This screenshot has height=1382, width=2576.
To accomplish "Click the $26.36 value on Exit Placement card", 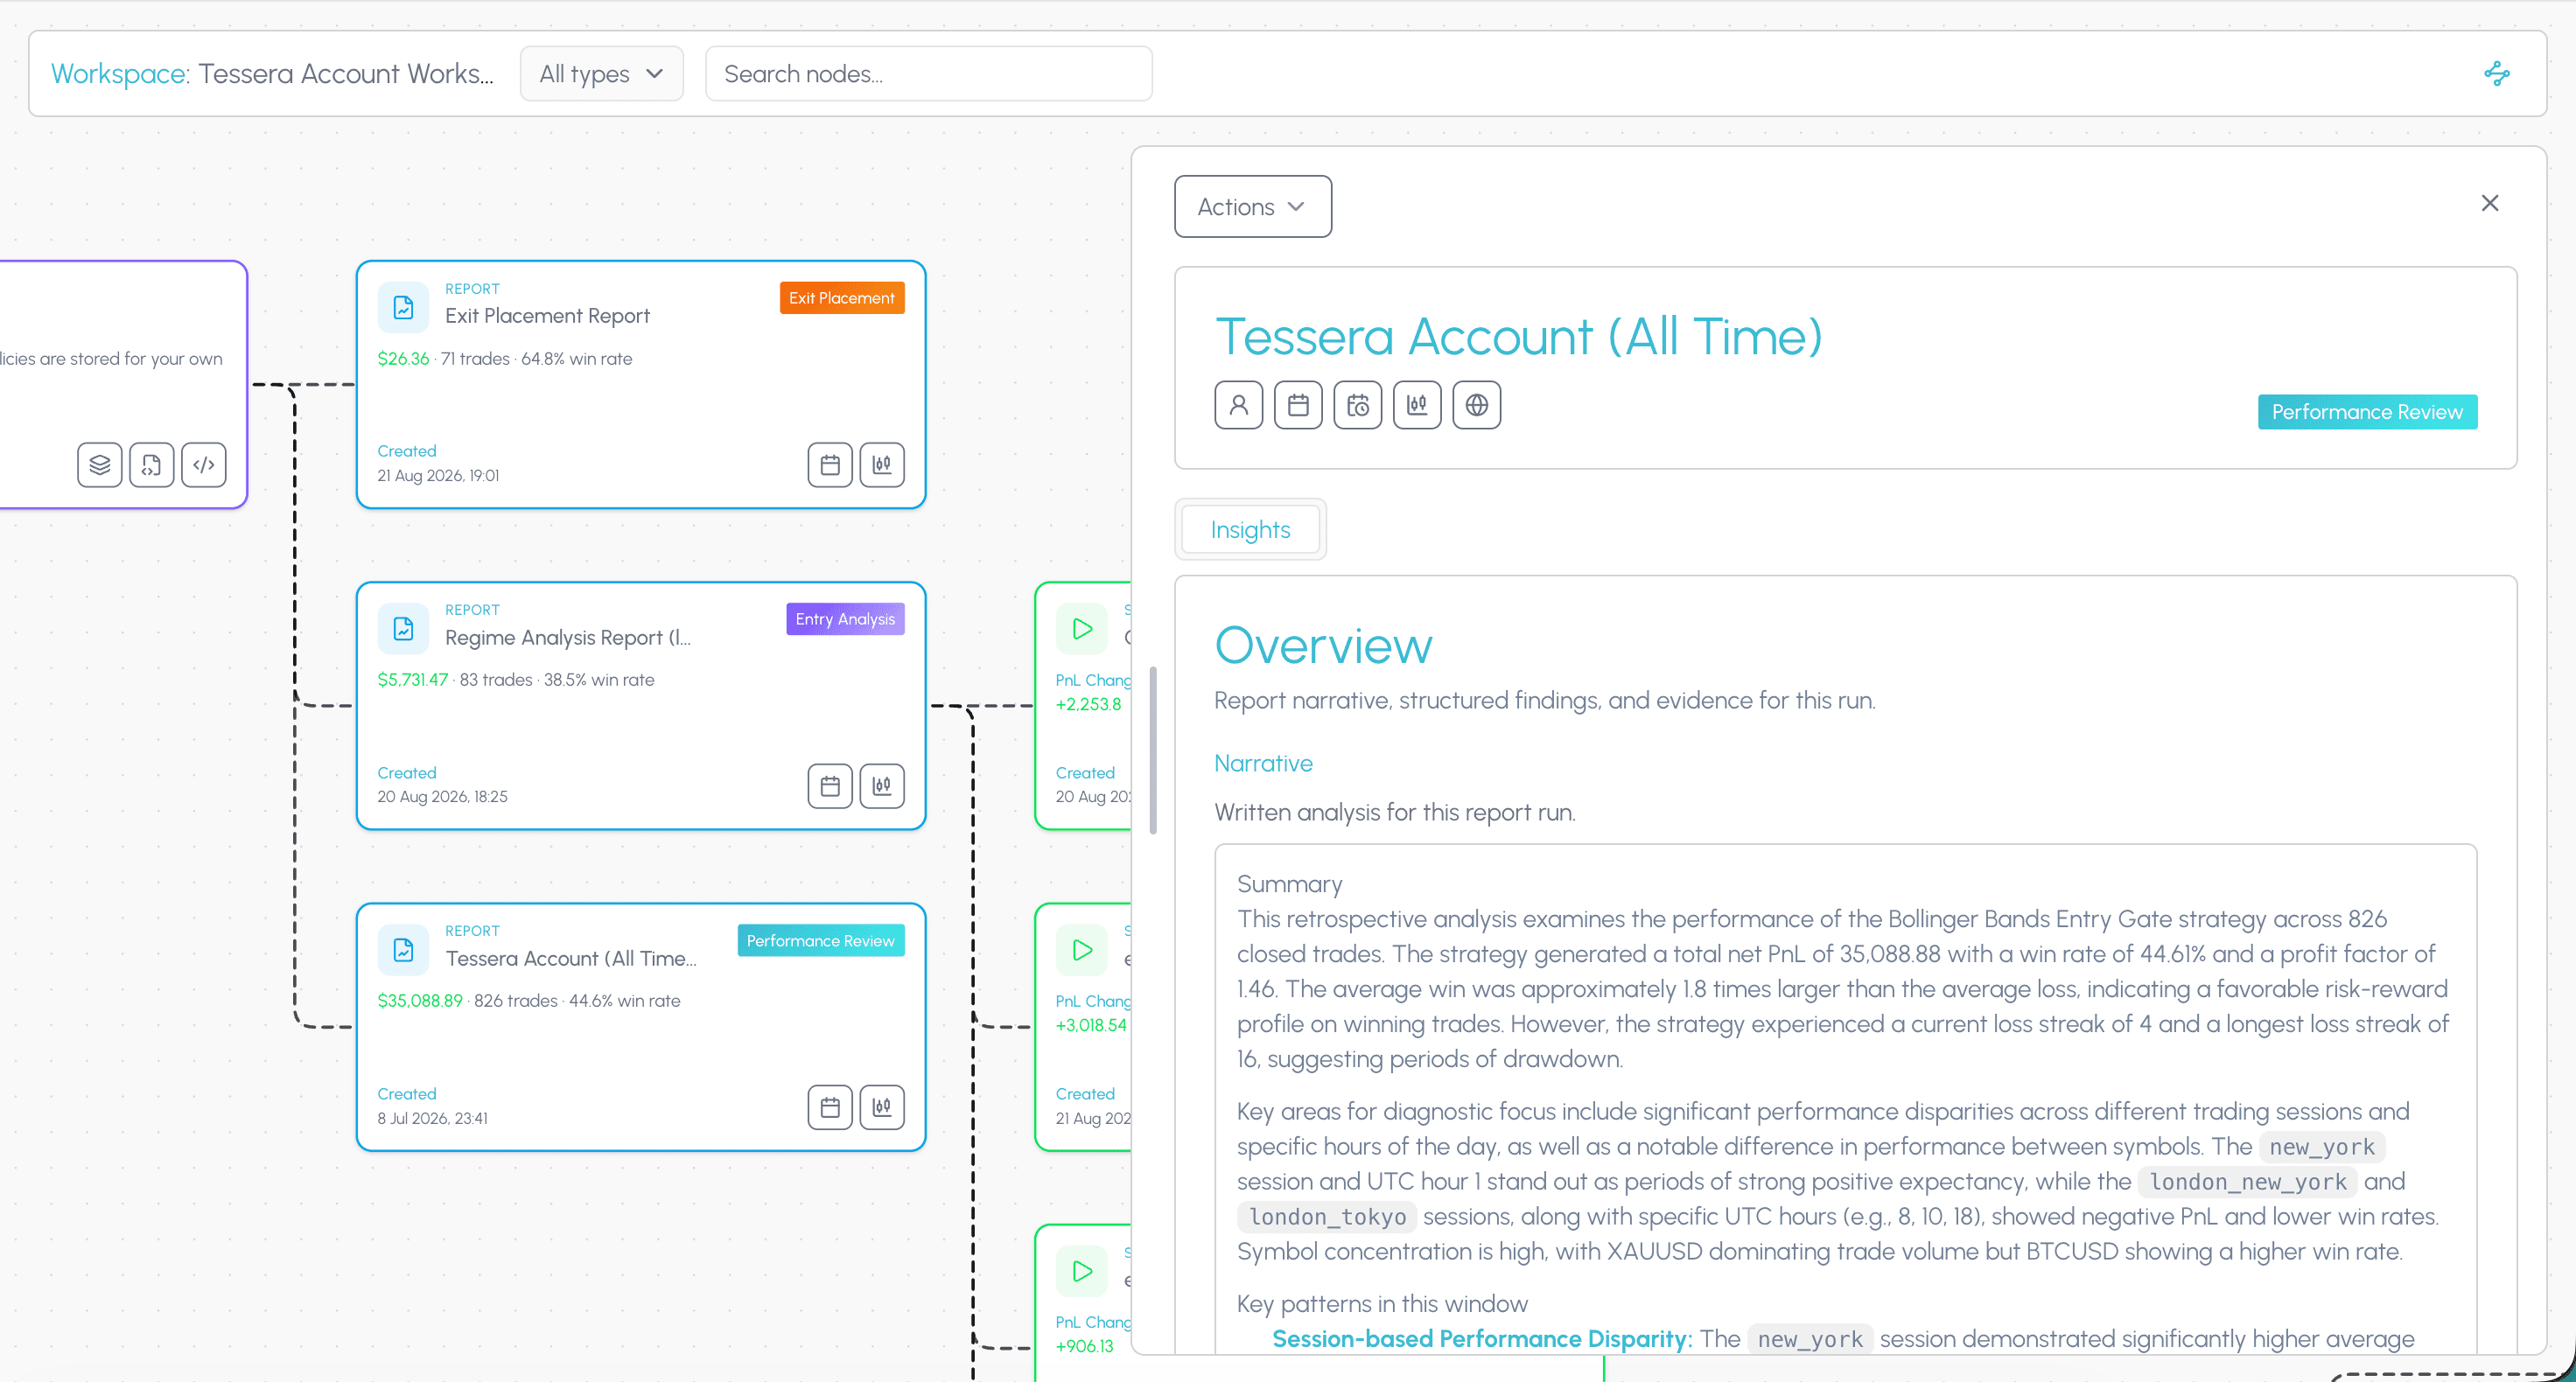I will click(403, 358).
